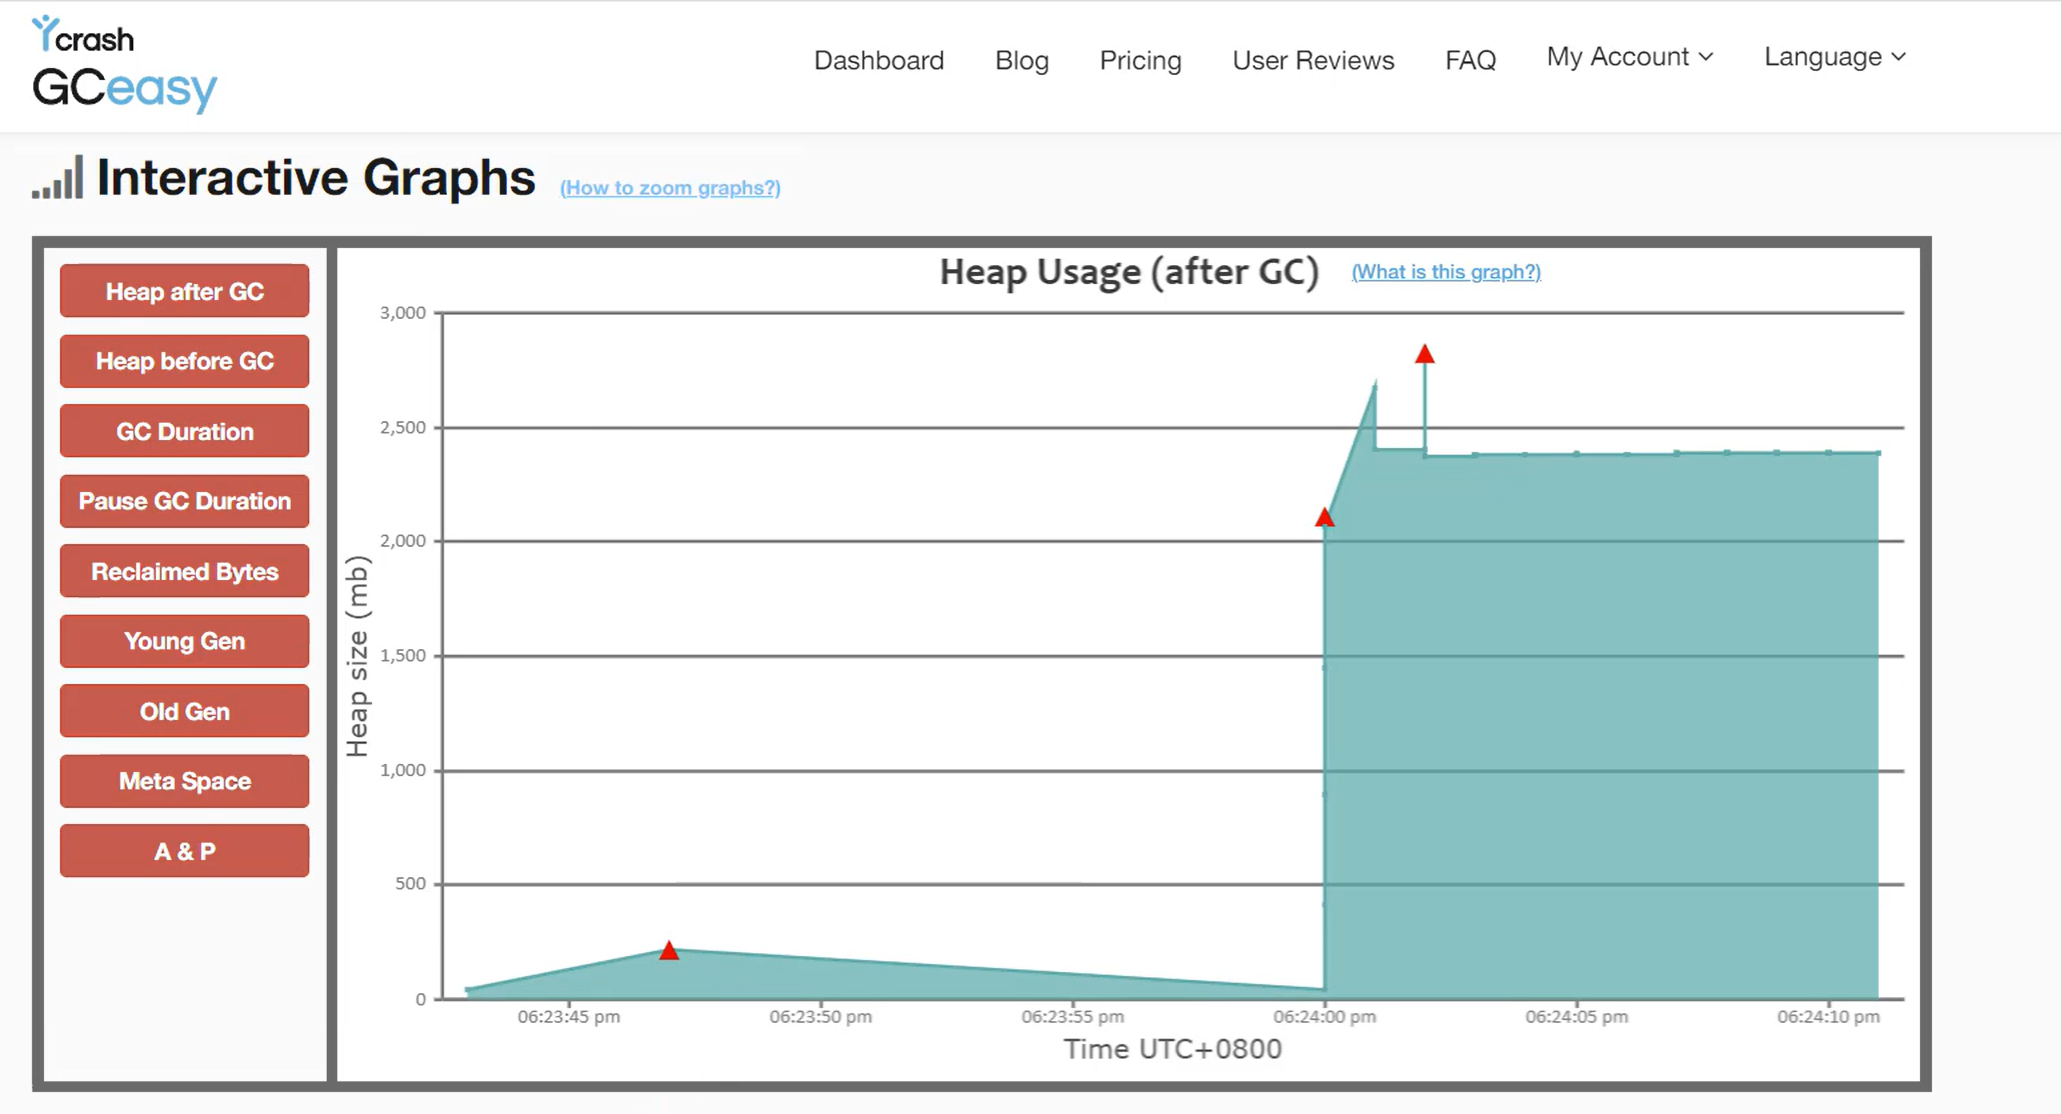The width and height of the screenshot is (2061, 1114).
Task: Open the Dashboard menu item
Action: tap(879, 60)
